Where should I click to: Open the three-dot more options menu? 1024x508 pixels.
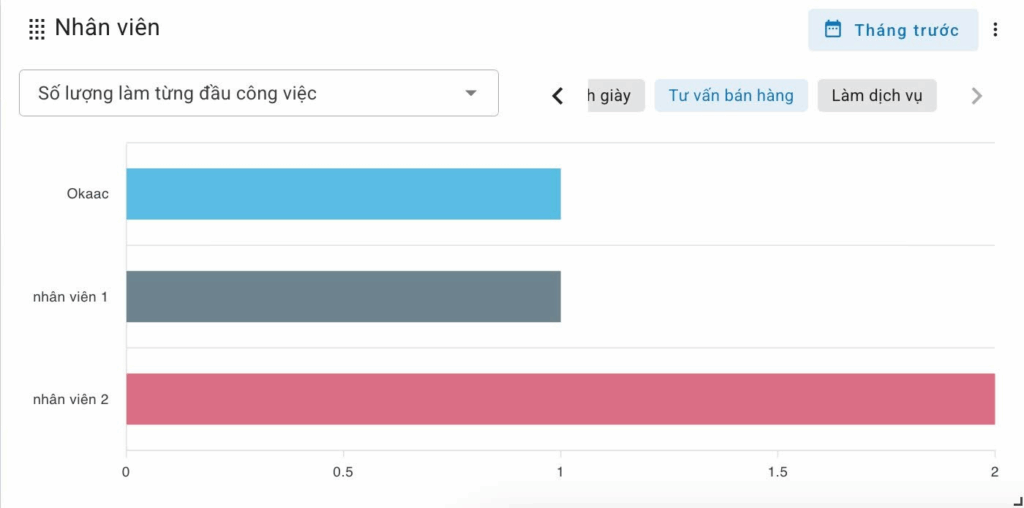995,30
